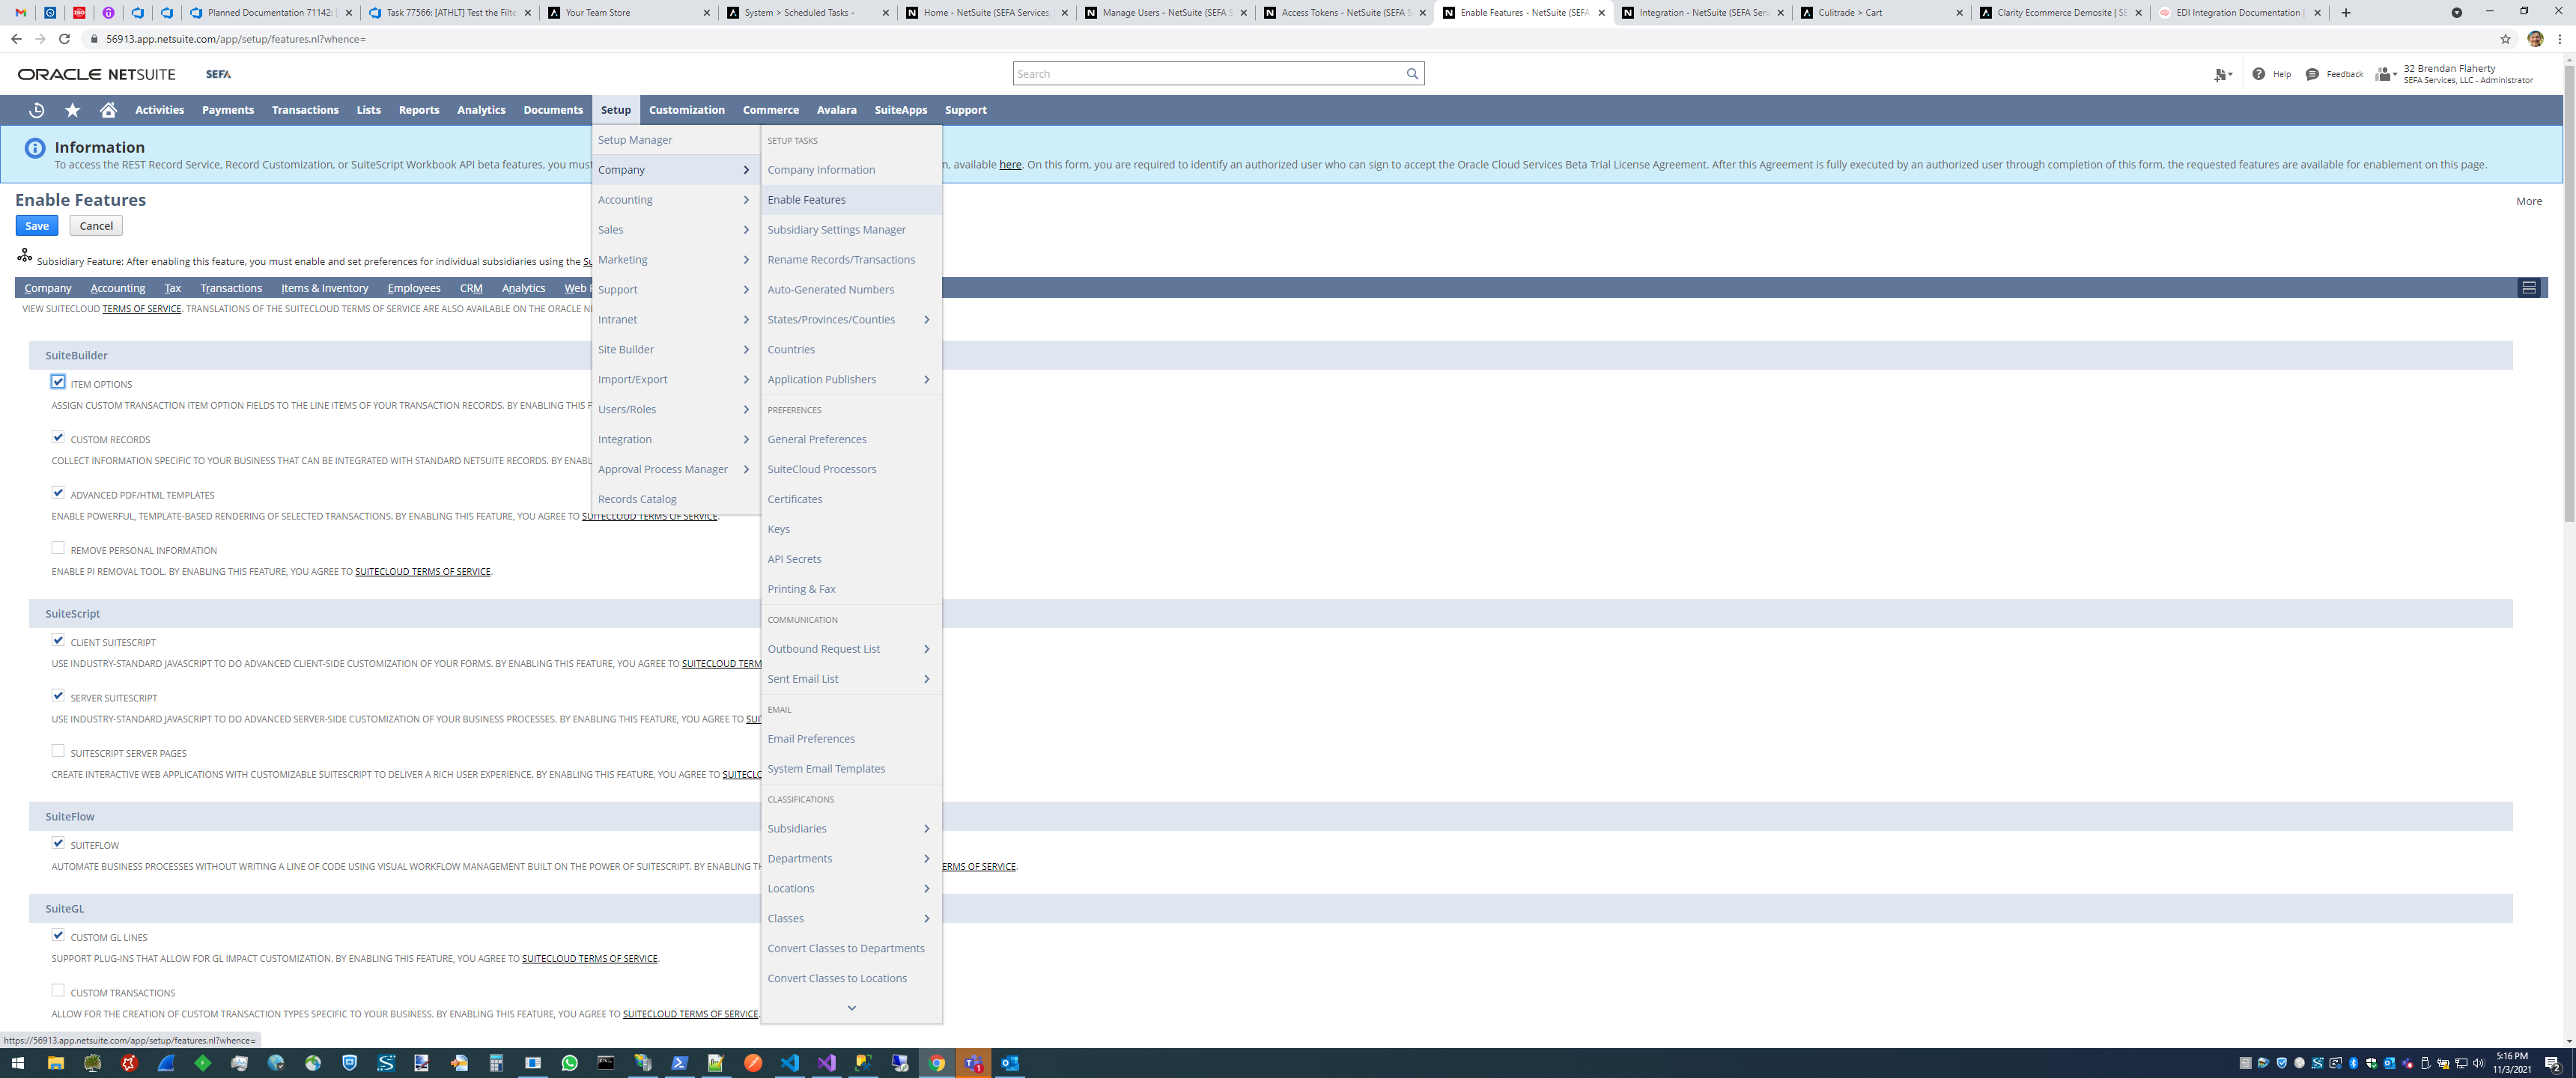
Task: Enable SuiteScript Server Pages checkbox
Action: (58, 751)
